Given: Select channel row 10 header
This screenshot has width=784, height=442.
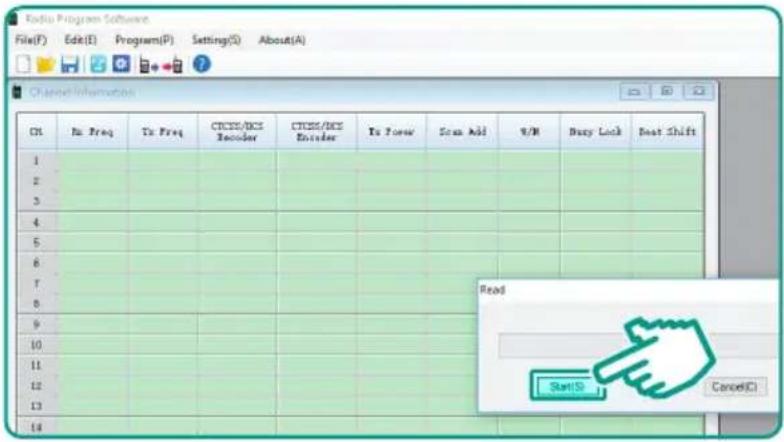Looking at the screenshot, I should point(36,345).
